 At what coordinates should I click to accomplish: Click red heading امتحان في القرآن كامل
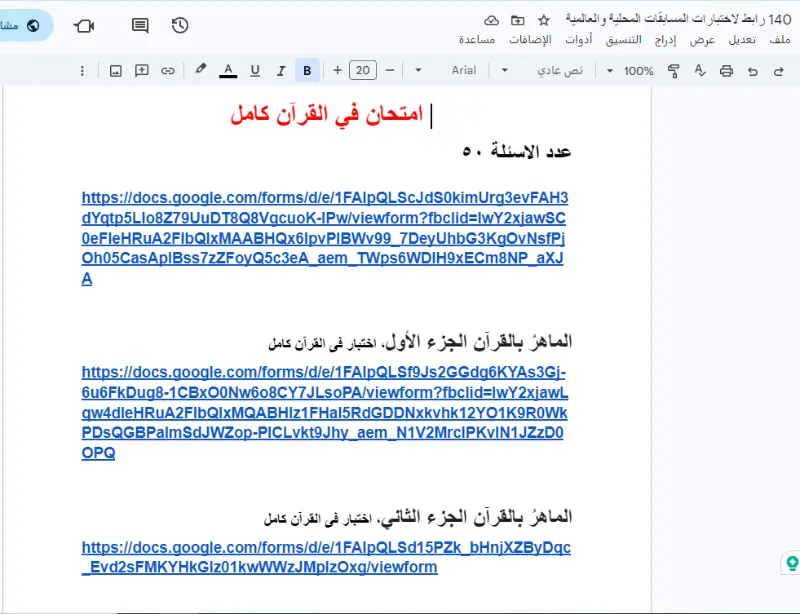coord(327,114)
